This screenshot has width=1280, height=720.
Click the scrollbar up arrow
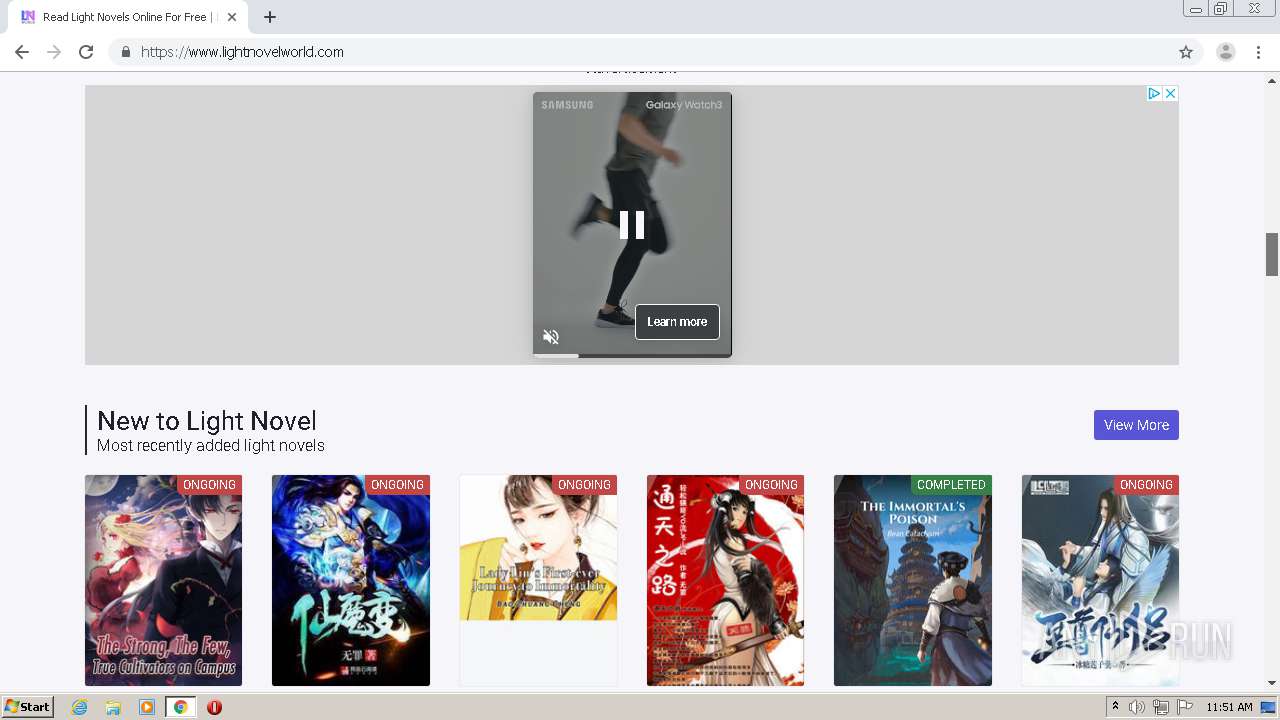pyautogui.click(x=1272, y=80)
